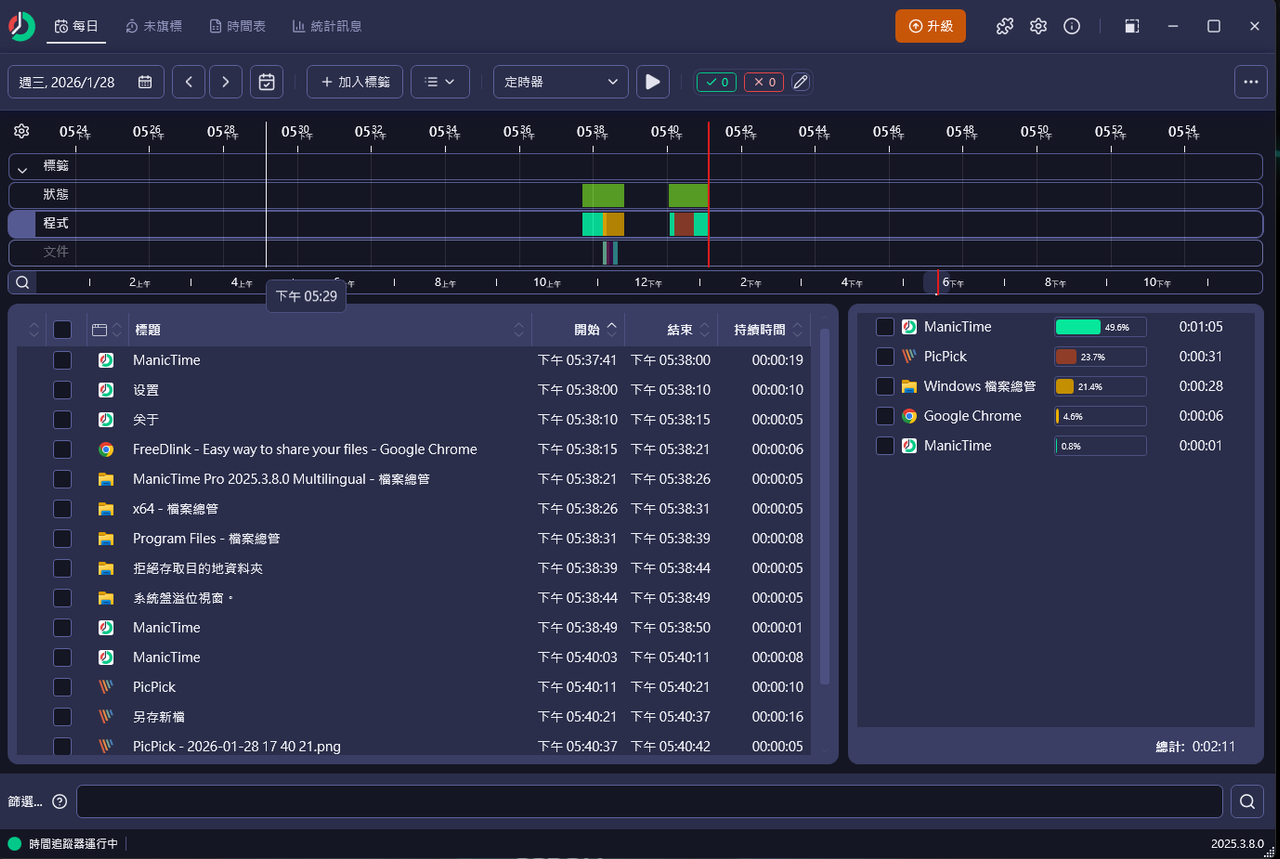This screenshot has height=859, width=1280.
Task: Switch to the 統計訊息 tab
Action: (x=327, y=26)
